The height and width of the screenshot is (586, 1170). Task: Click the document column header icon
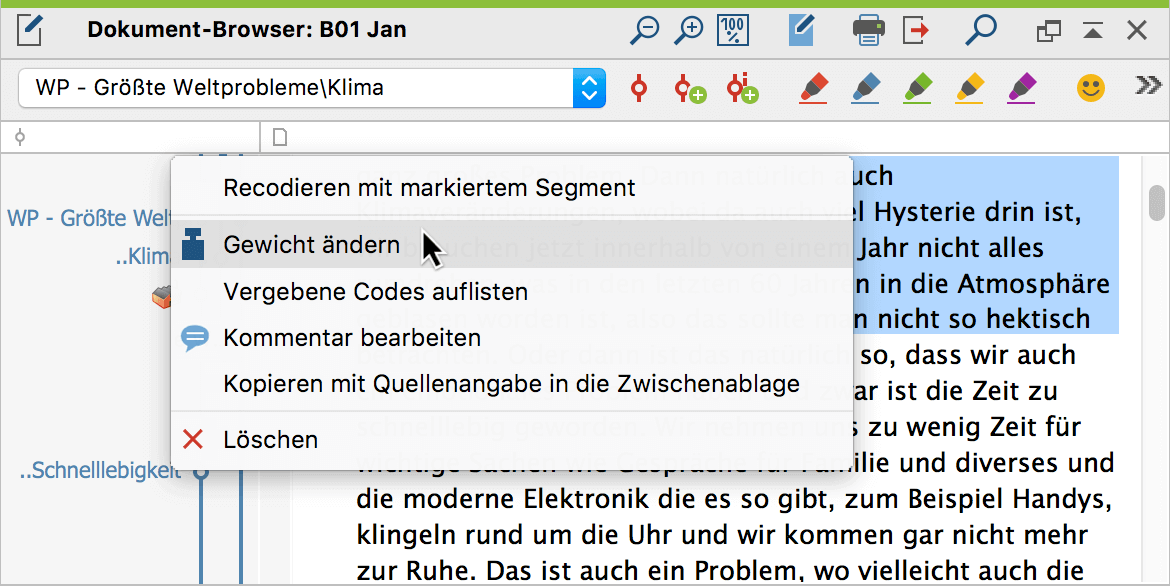(280, 137)
